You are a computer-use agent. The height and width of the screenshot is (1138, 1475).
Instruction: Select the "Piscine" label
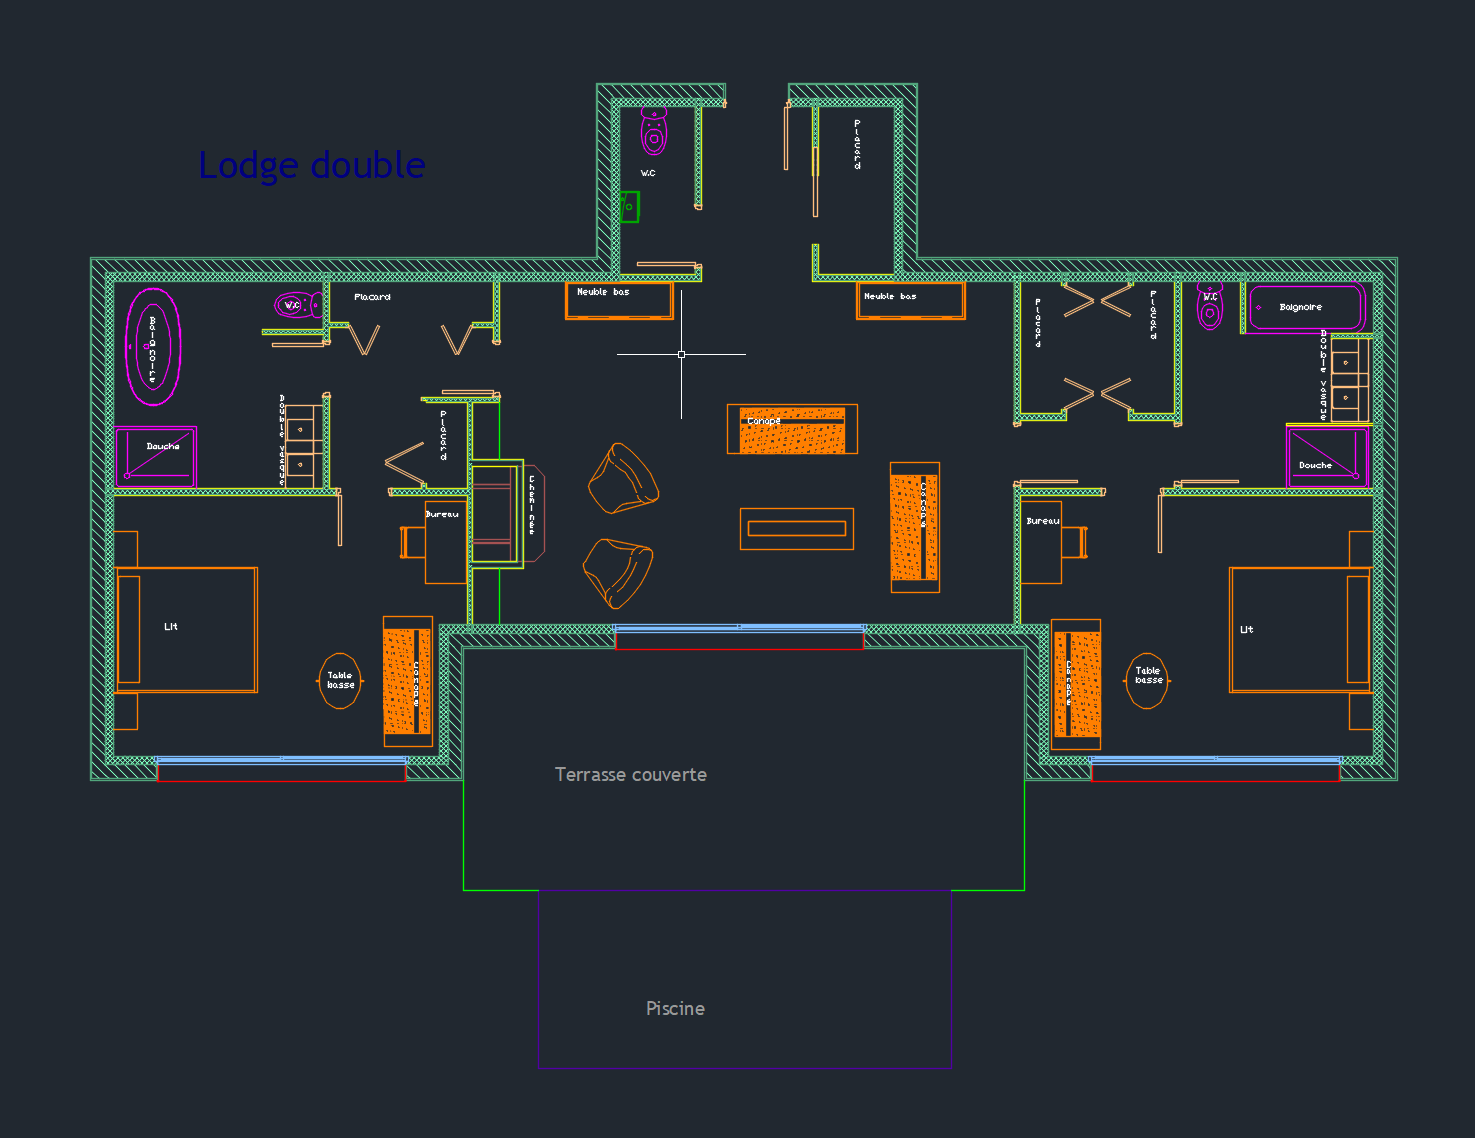click(675, 1009)
